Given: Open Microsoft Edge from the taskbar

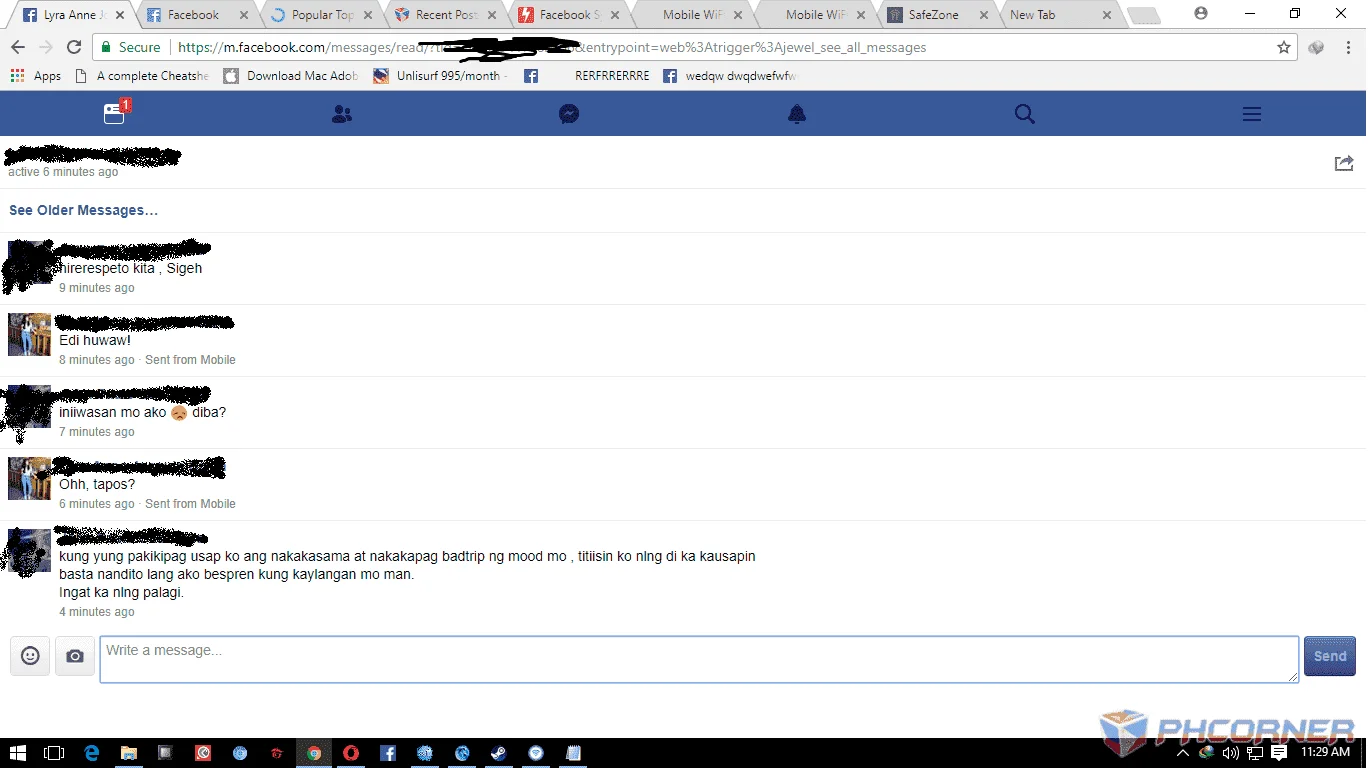Looking at the screenshot, I should (x=92, y=753).
